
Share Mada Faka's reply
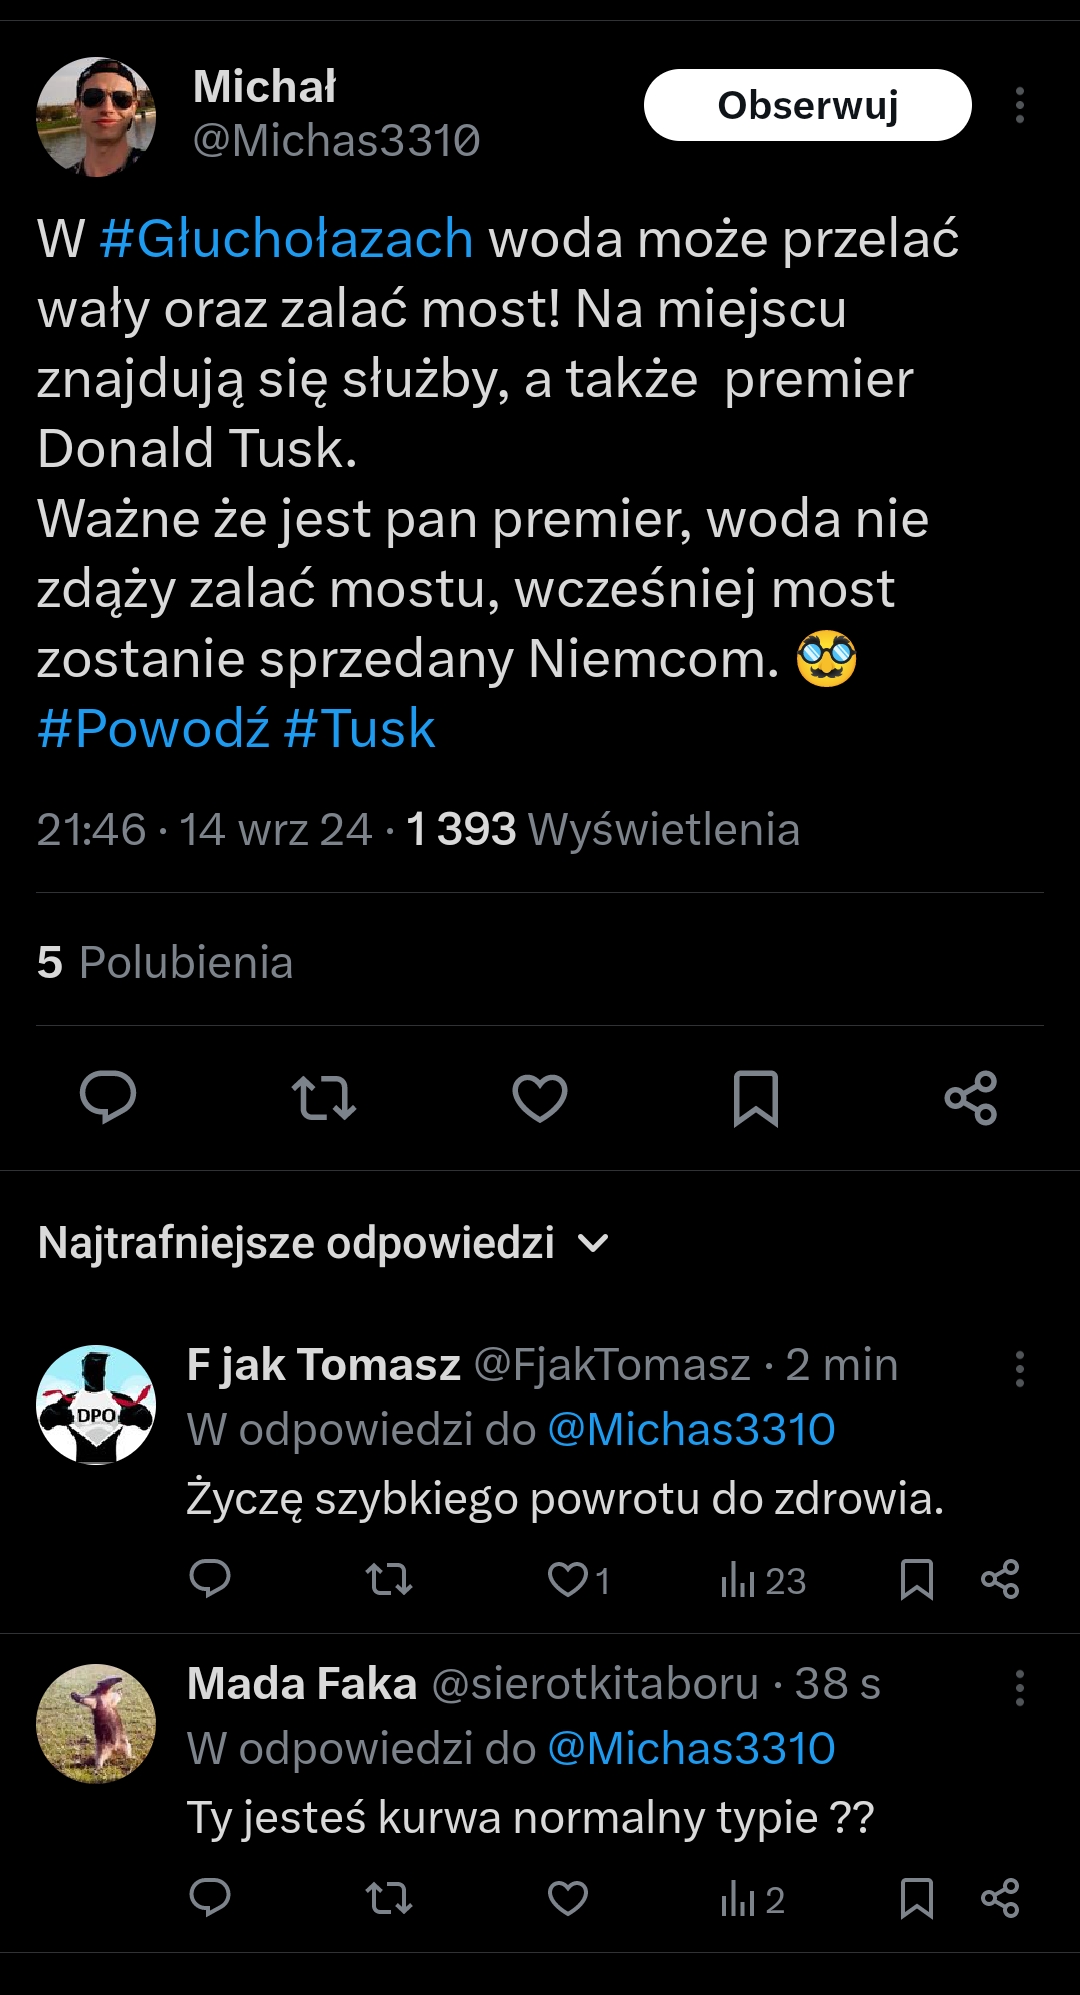[x=1000, y=1898]
